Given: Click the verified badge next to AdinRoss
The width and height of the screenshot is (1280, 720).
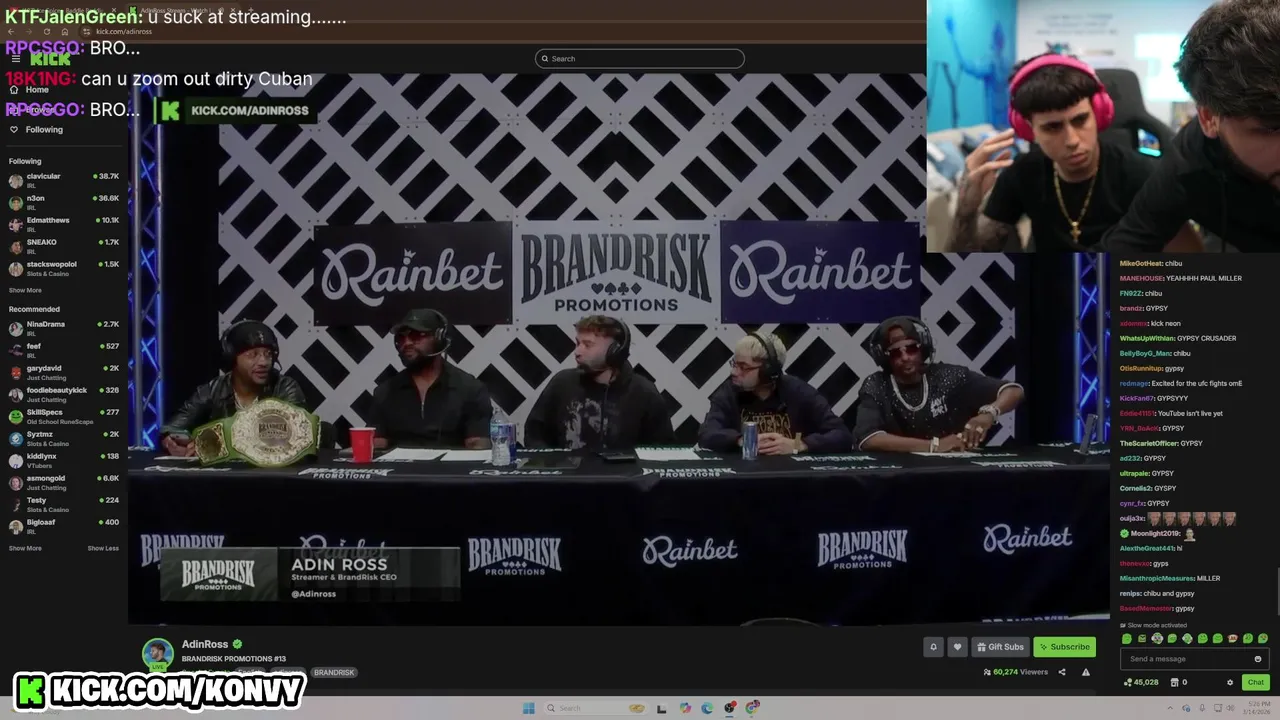Looking at the screenshot, I should (237, 644).
